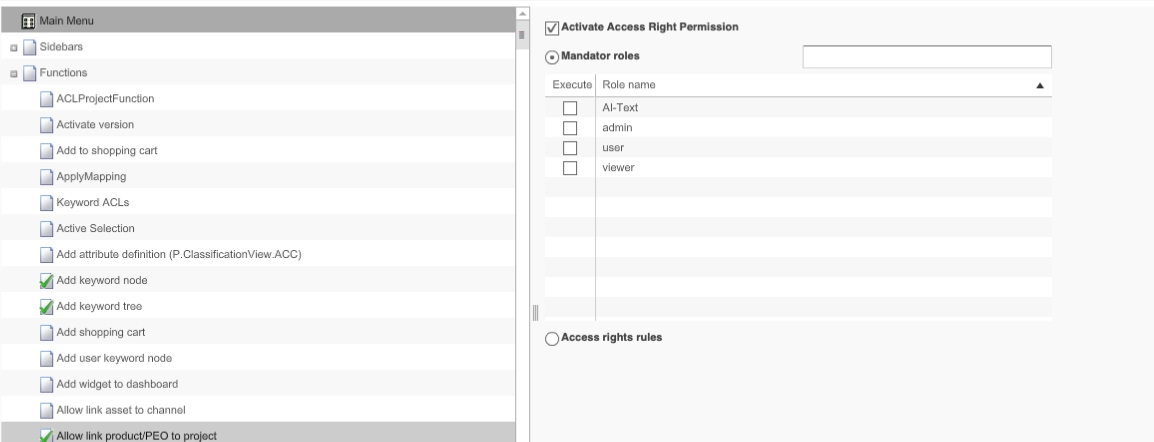This screenshot has height=442, width=1154.
Task: Select Add widget to dashboard item
Action: click(110, 384)
